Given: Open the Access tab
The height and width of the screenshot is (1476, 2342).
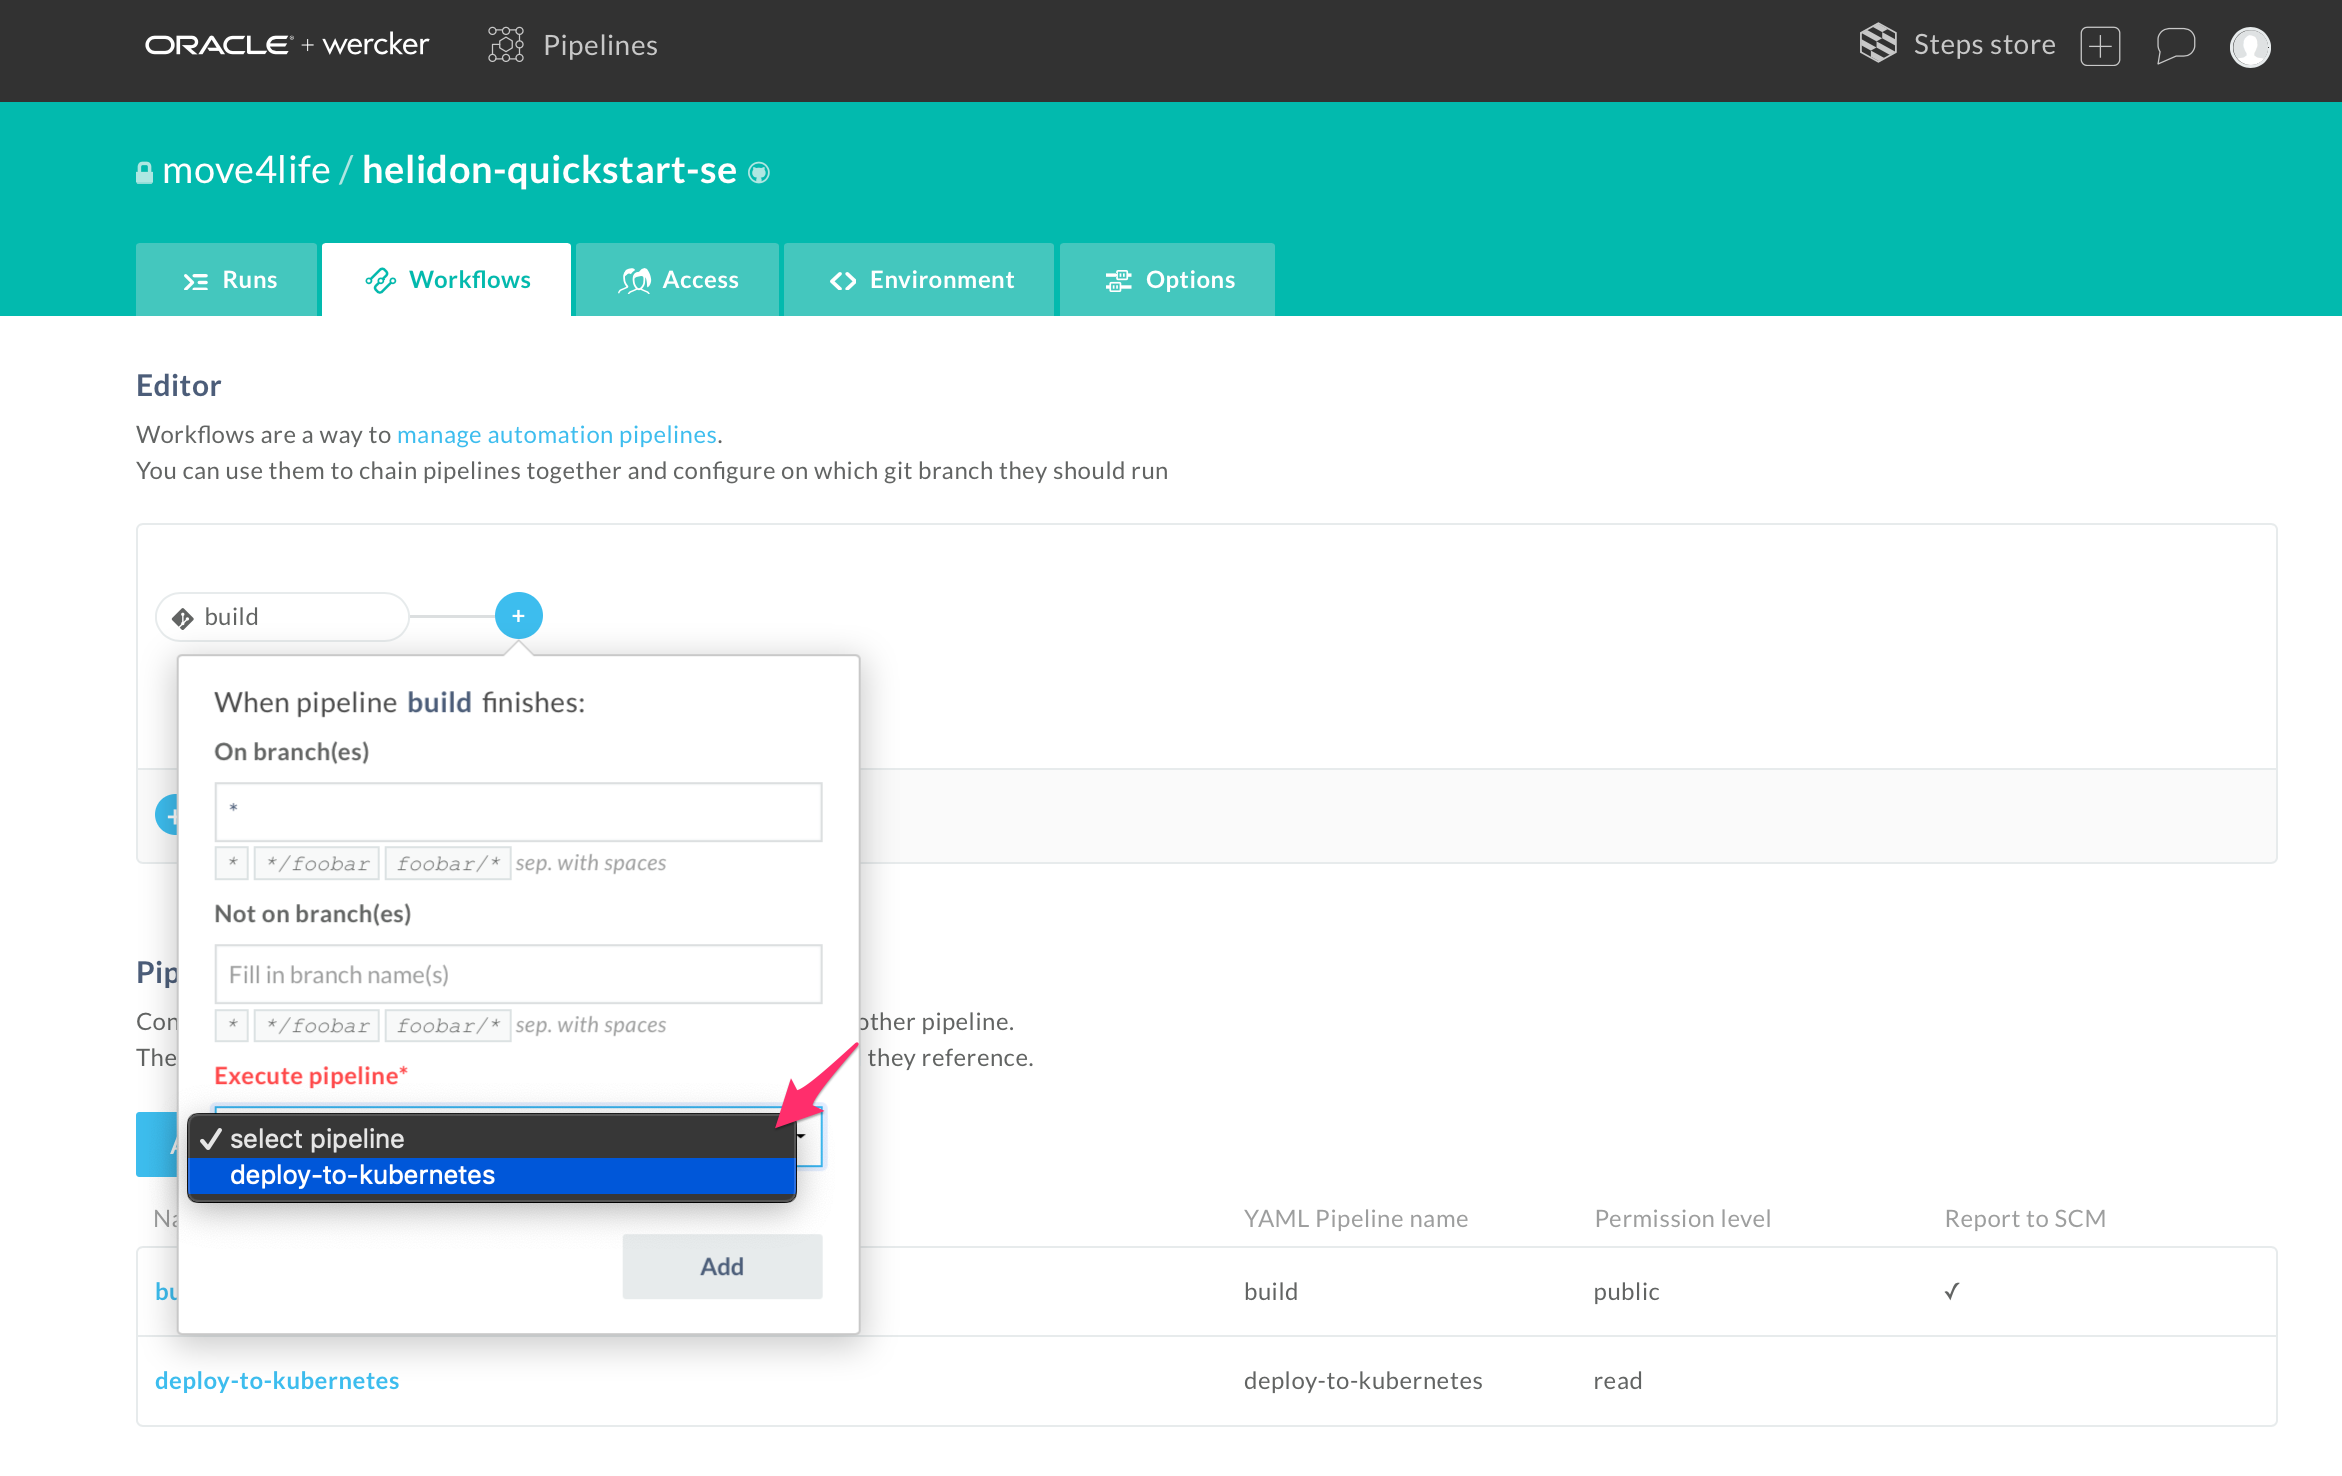Looking at the screenshot, I should [x=678, y=280].
